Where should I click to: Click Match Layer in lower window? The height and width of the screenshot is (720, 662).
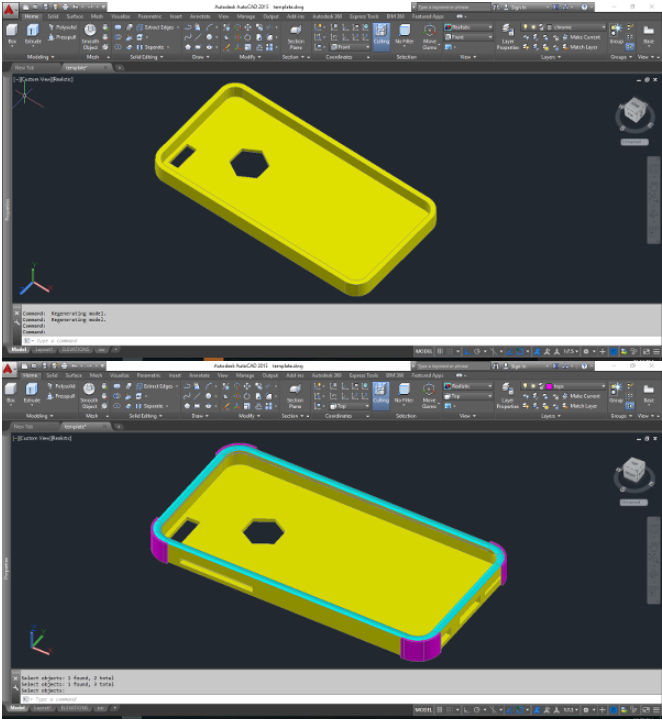[580, 406]
